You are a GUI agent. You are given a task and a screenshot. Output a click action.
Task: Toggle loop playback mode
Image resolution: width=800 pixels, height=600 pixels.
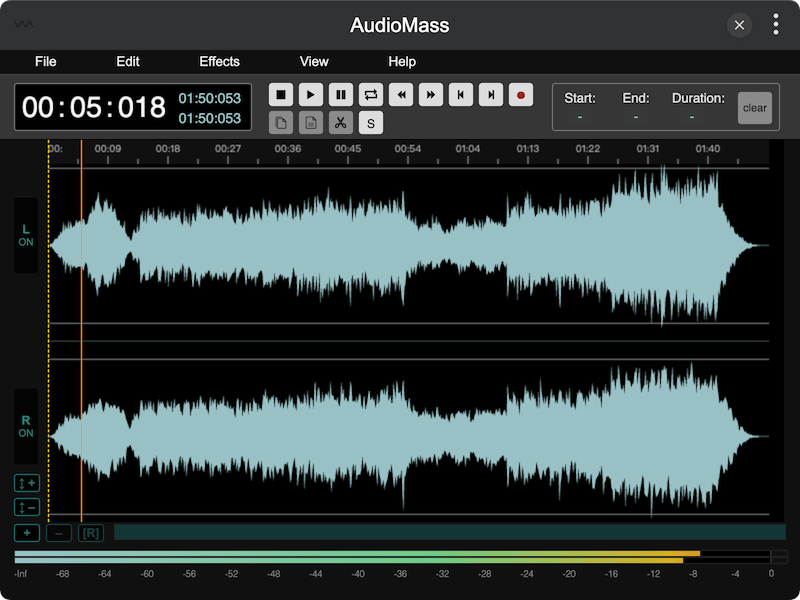tap(371, 95)
